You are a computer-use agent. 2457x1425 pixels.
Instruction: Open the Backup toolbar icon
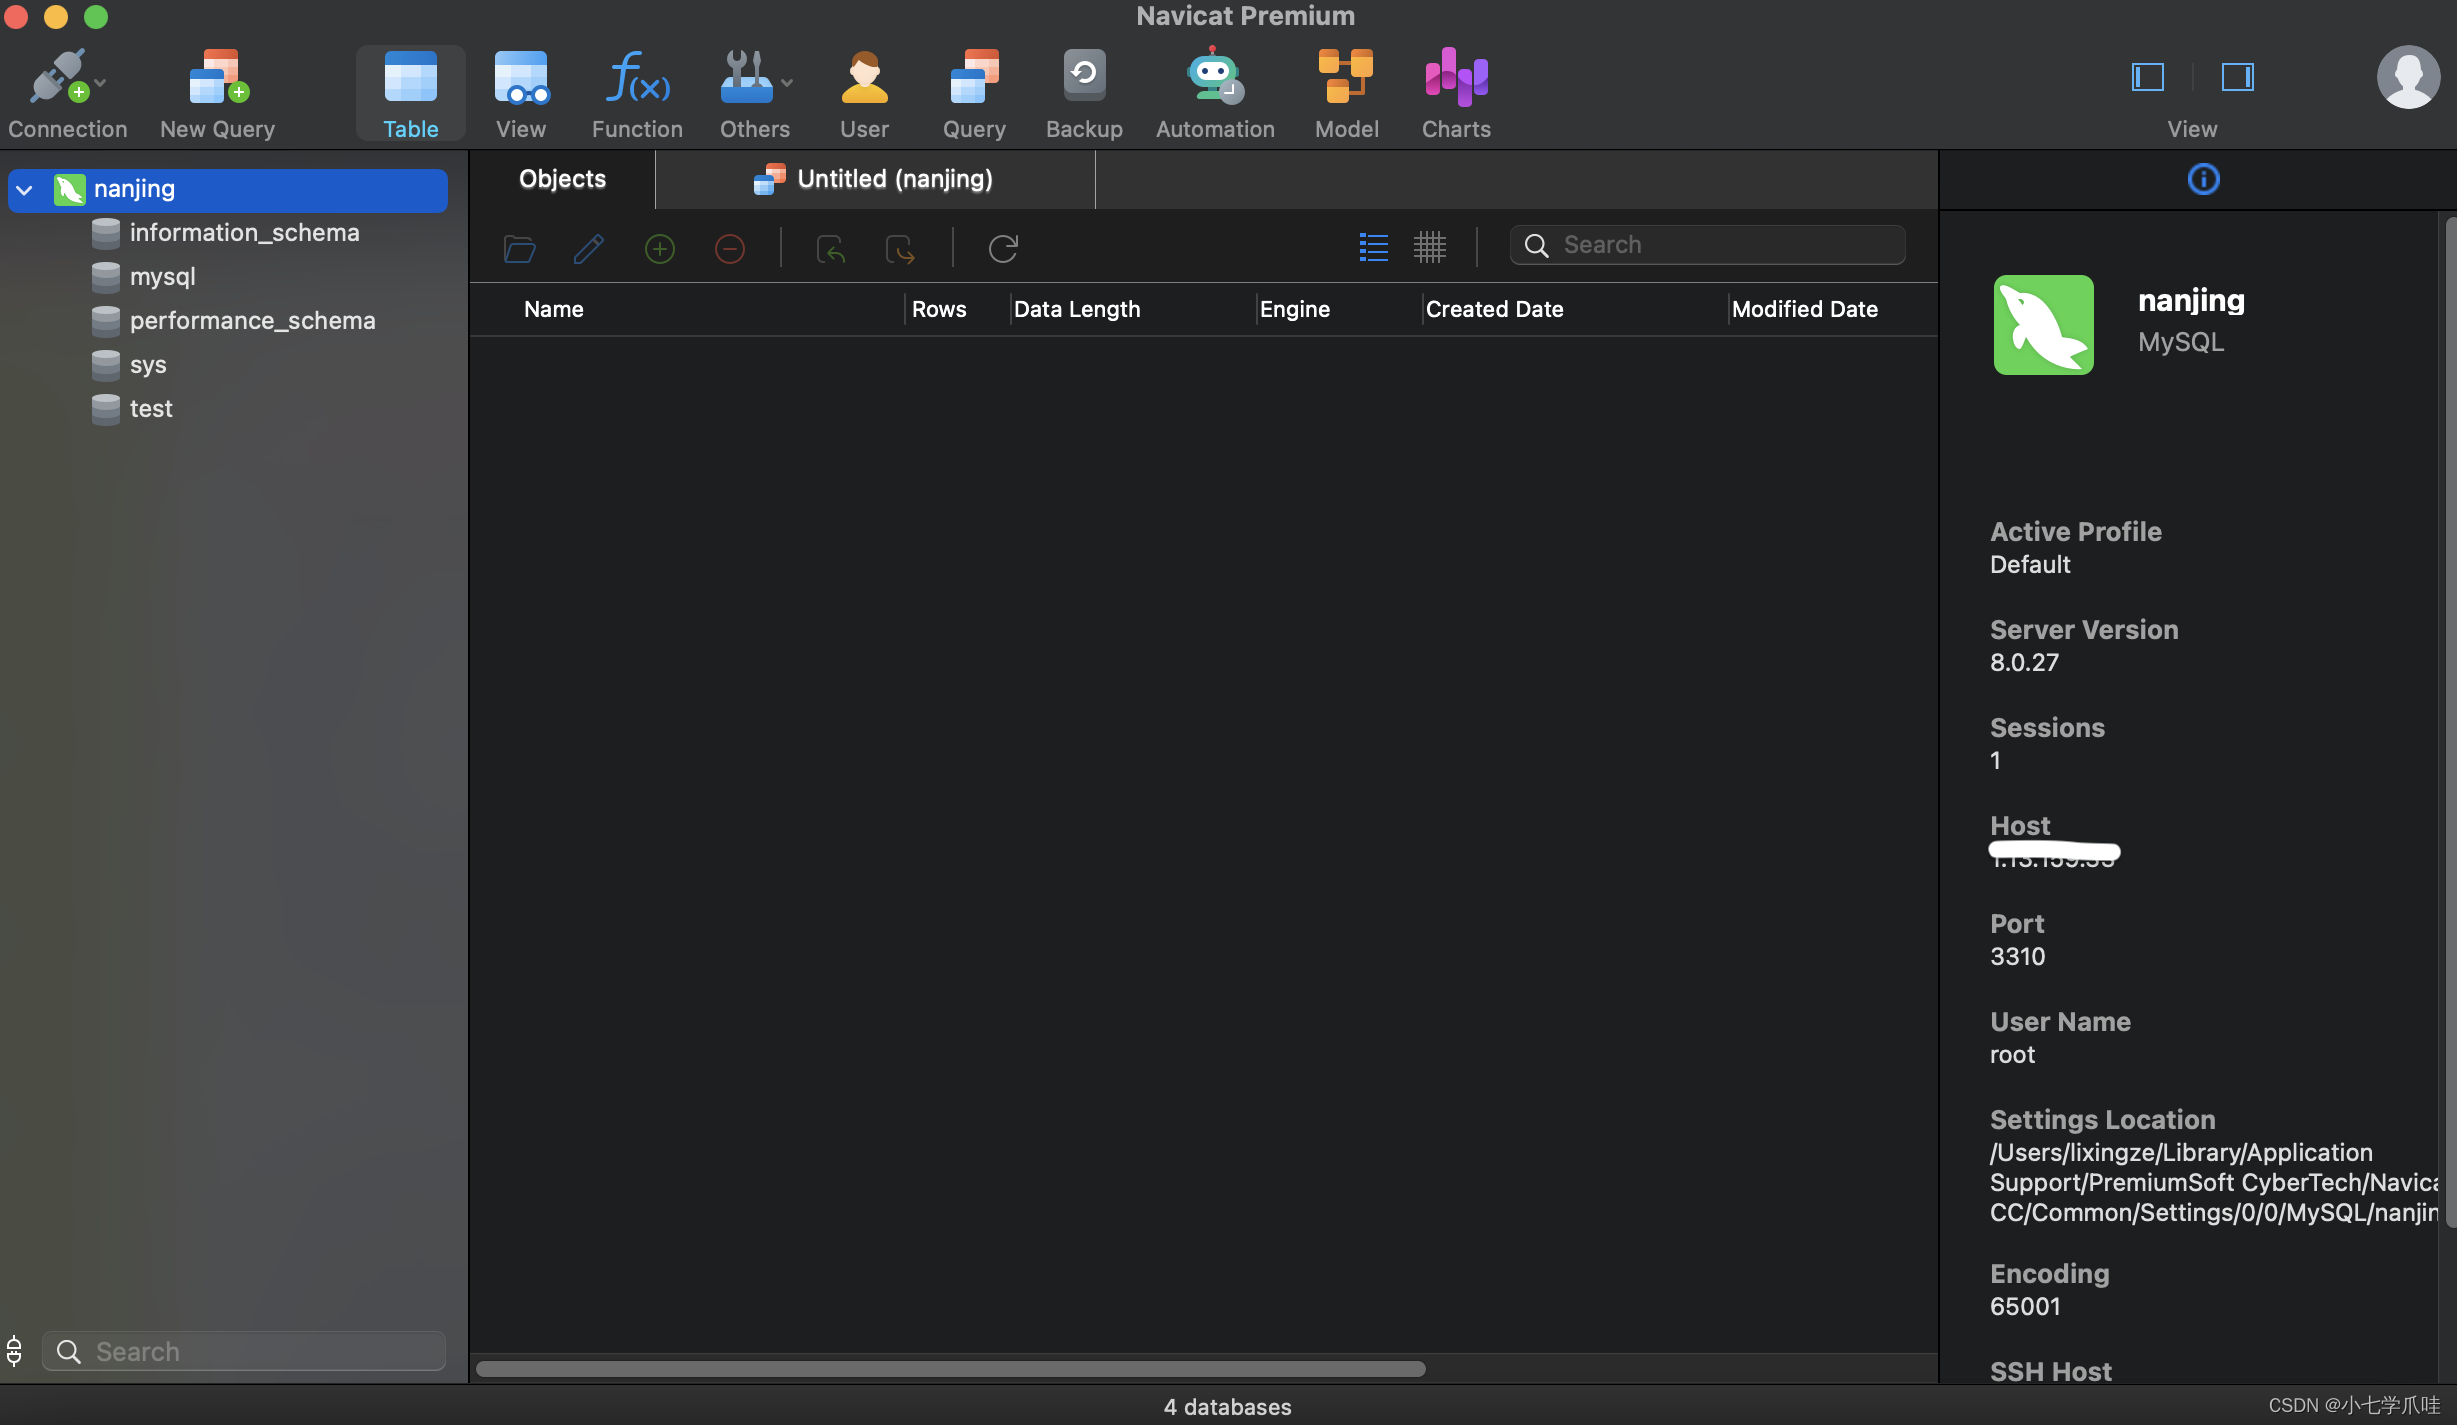(1084, 95)
